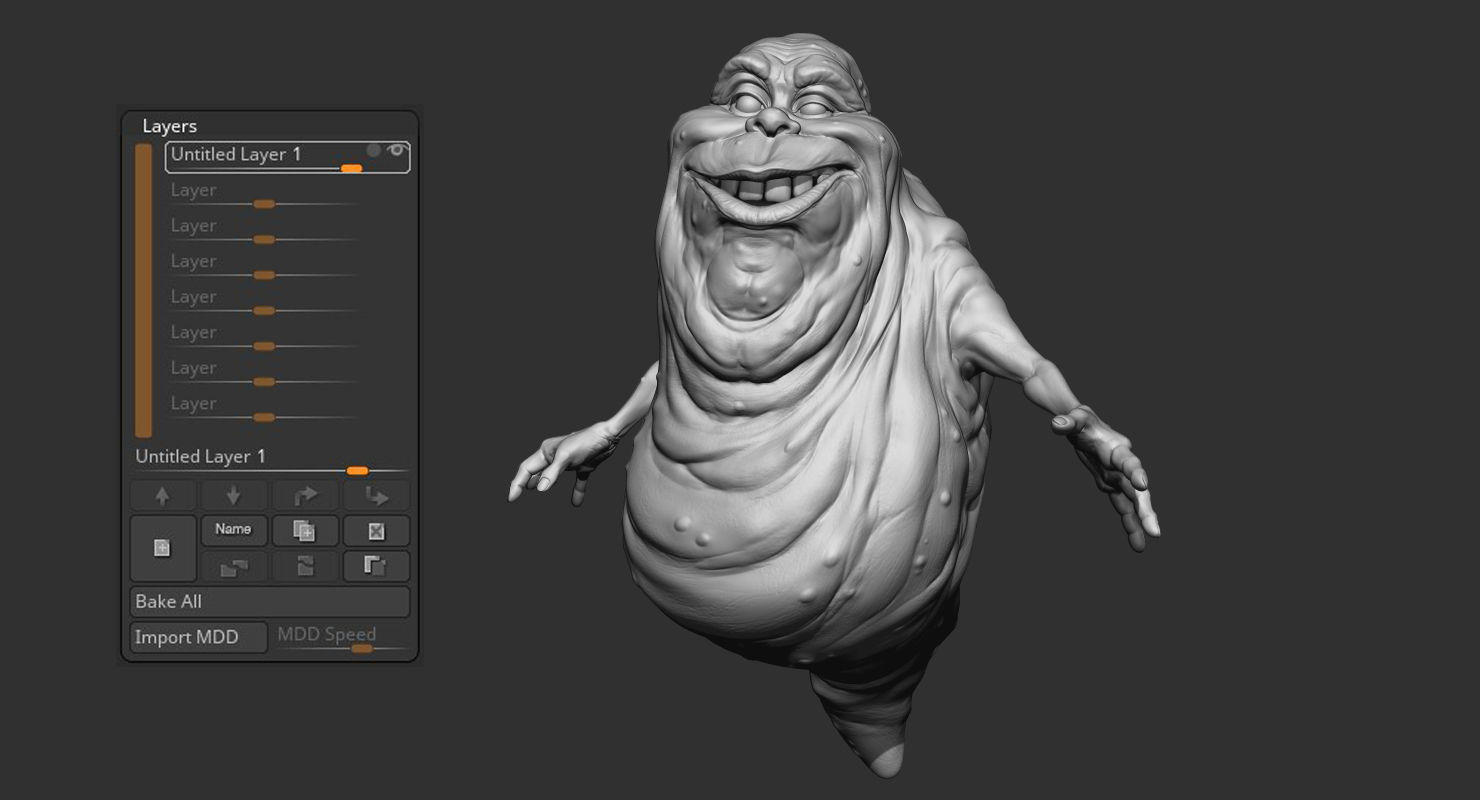Click the Move Layer Up arrow
The width and height of the screenshot is (1480, 800).
(x=163, y=495)
